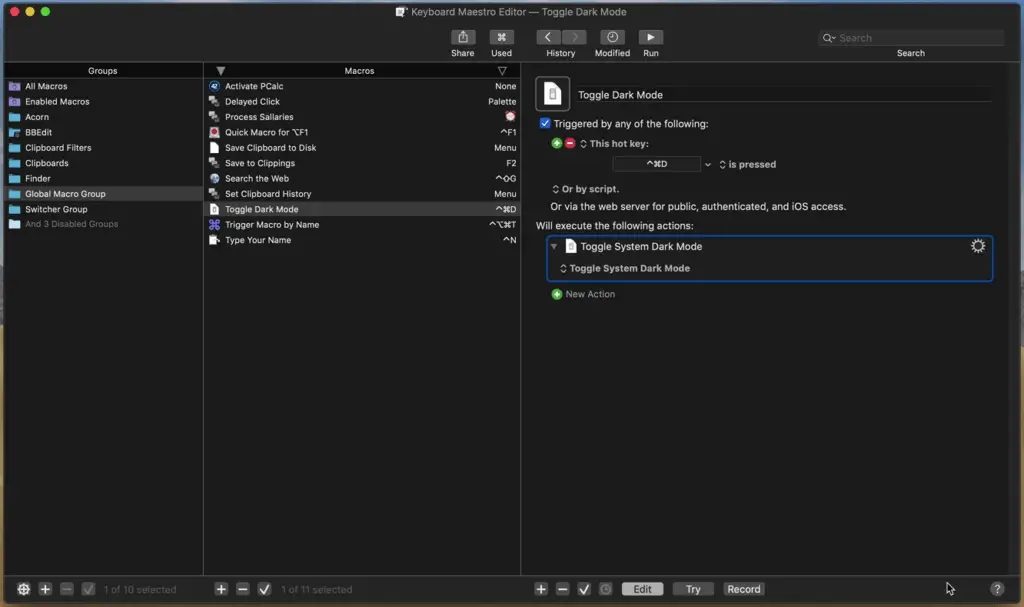Click the hot key field showing ⌃⌘D
The width and height of the screenshot is (1024, 607).
(x=656, y=164)
